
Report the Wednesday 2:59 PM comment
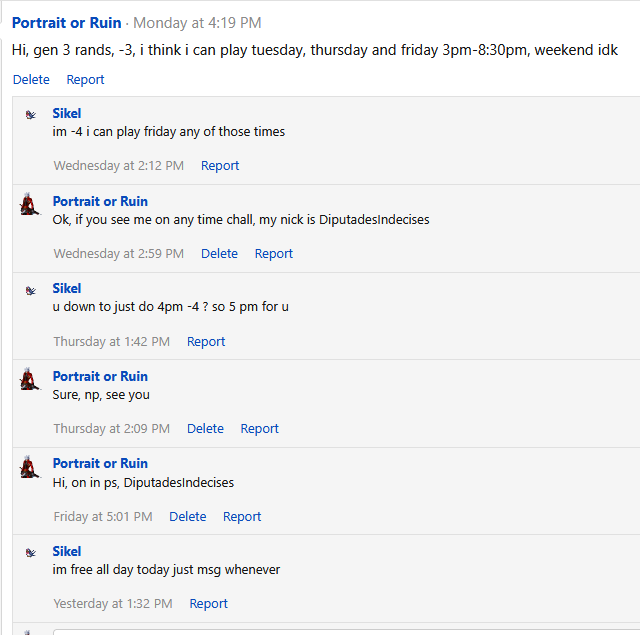274,253
